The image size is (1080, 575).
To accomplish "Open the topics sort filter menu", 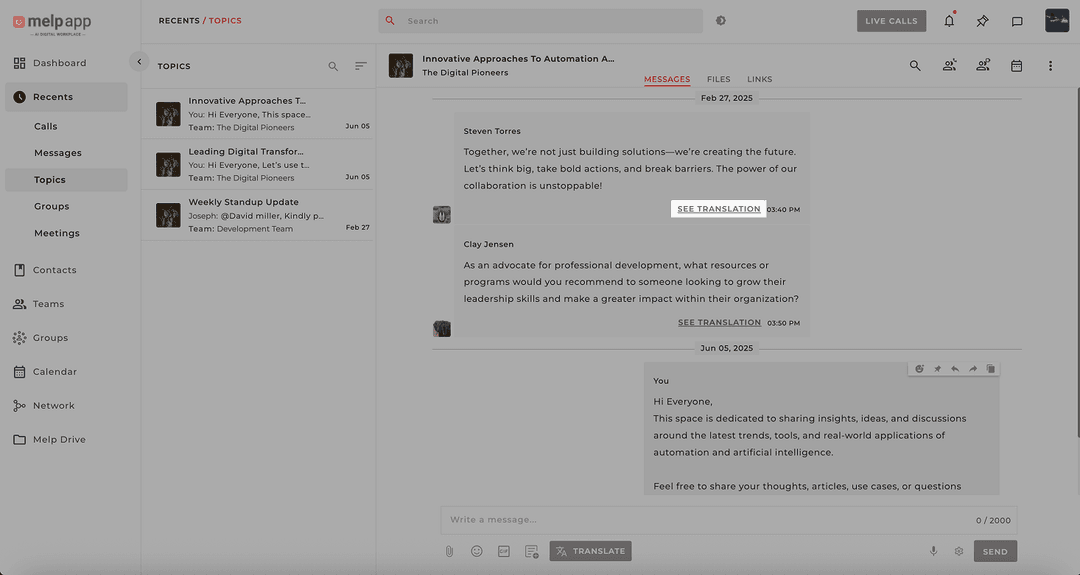I will pos(361,66).
